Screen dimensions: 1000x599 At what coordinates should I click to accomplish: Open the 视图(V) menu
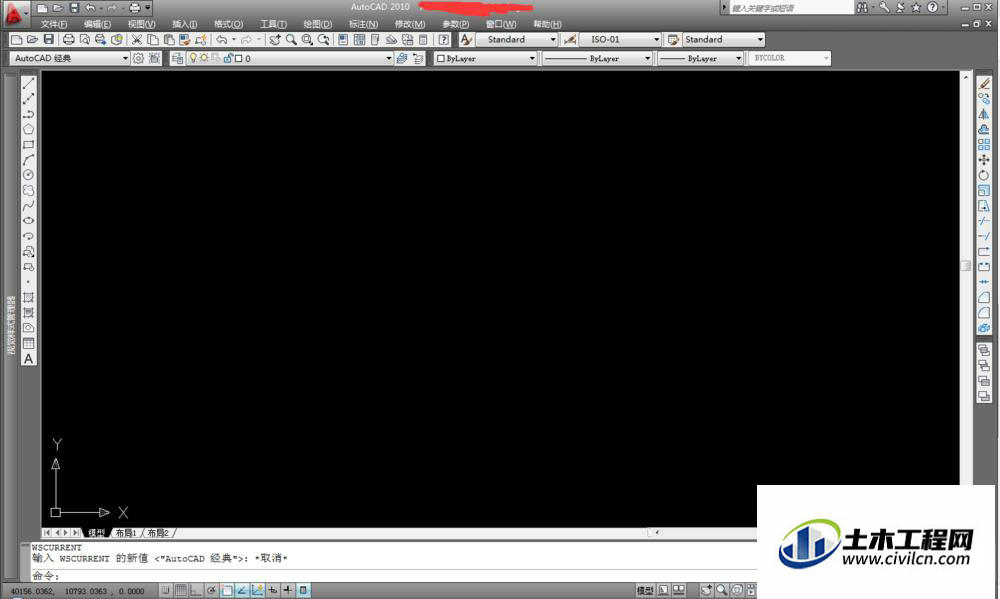pos(141,24)
